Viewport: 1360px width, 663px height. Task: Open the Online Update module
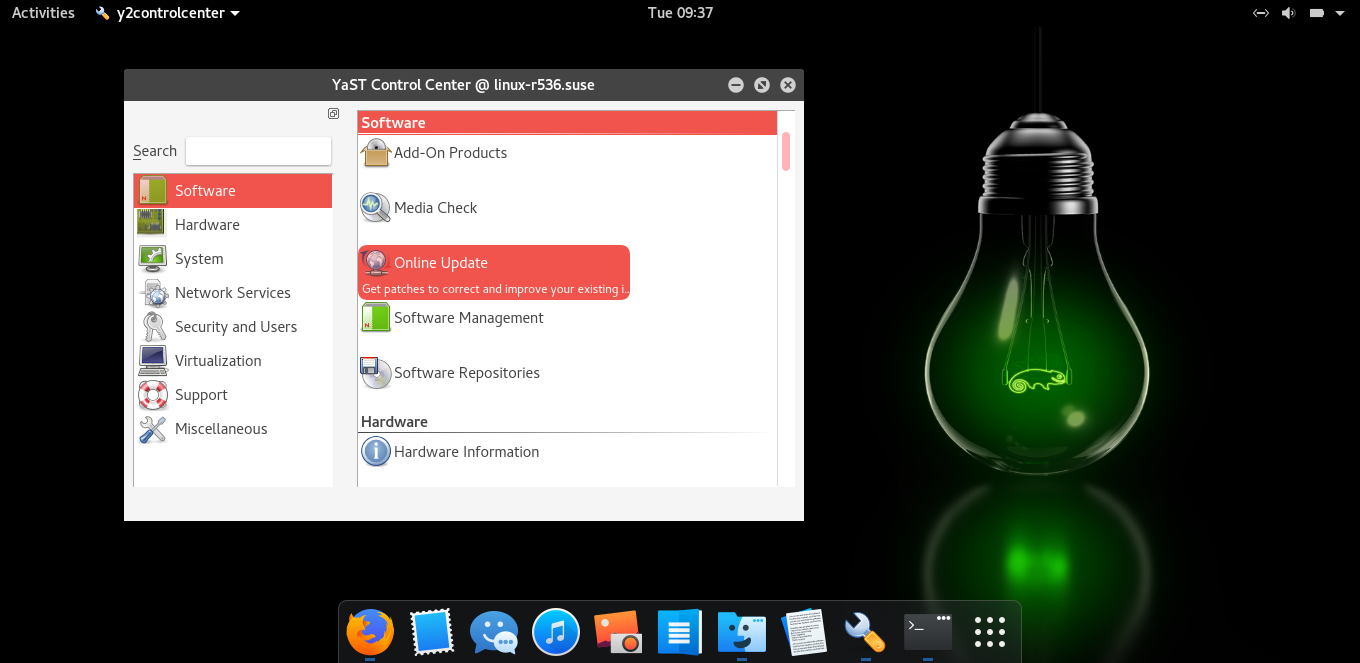[x=494, y=272]
